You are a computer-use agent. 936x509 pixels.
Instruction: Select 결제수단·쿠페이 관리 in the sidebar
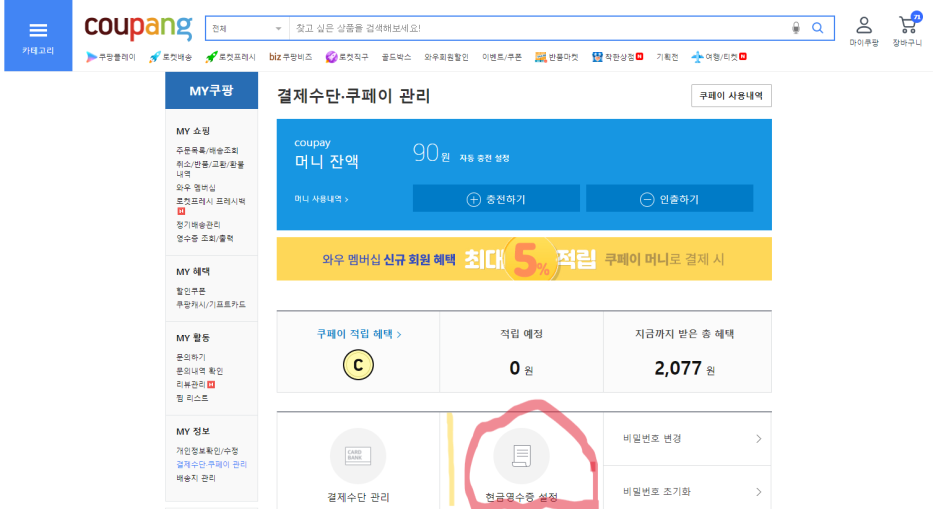(x=211, y=464)
